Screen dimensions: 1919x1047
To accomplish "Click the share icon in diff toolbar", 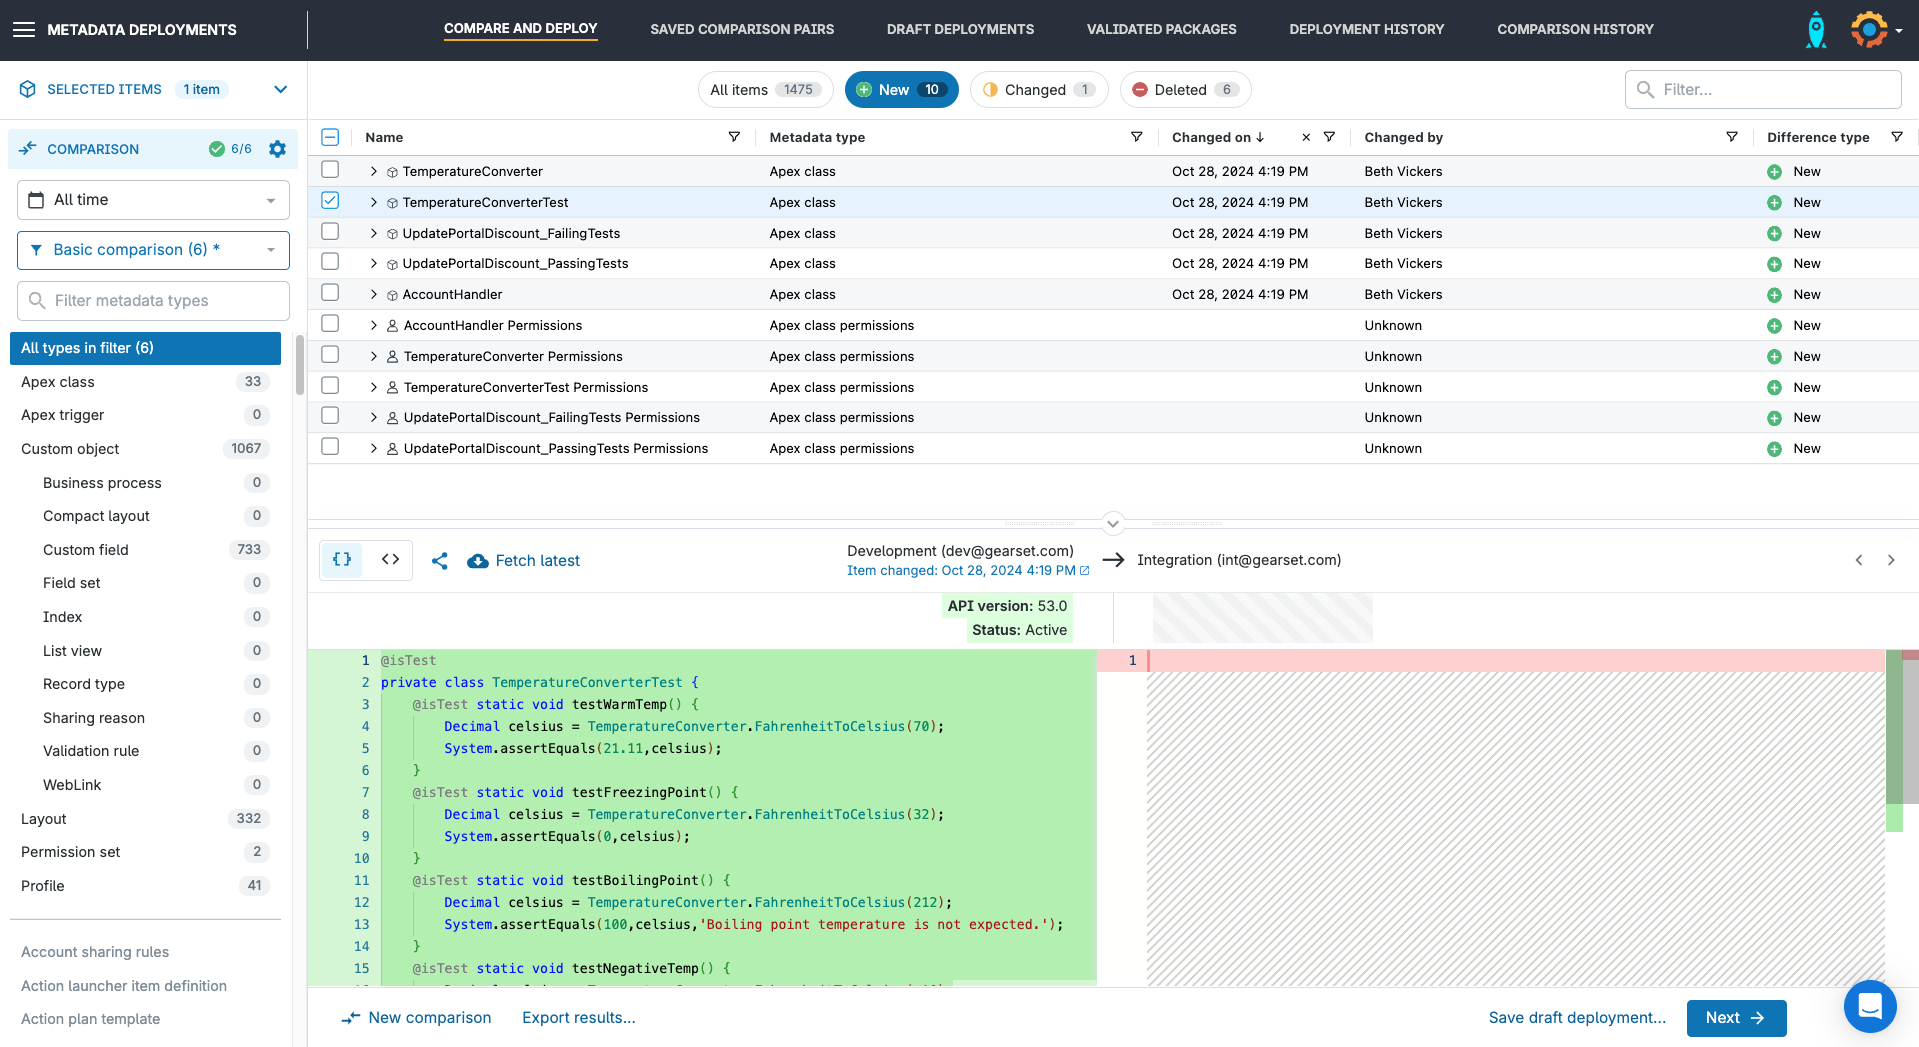I will click(x=440, y=561).
